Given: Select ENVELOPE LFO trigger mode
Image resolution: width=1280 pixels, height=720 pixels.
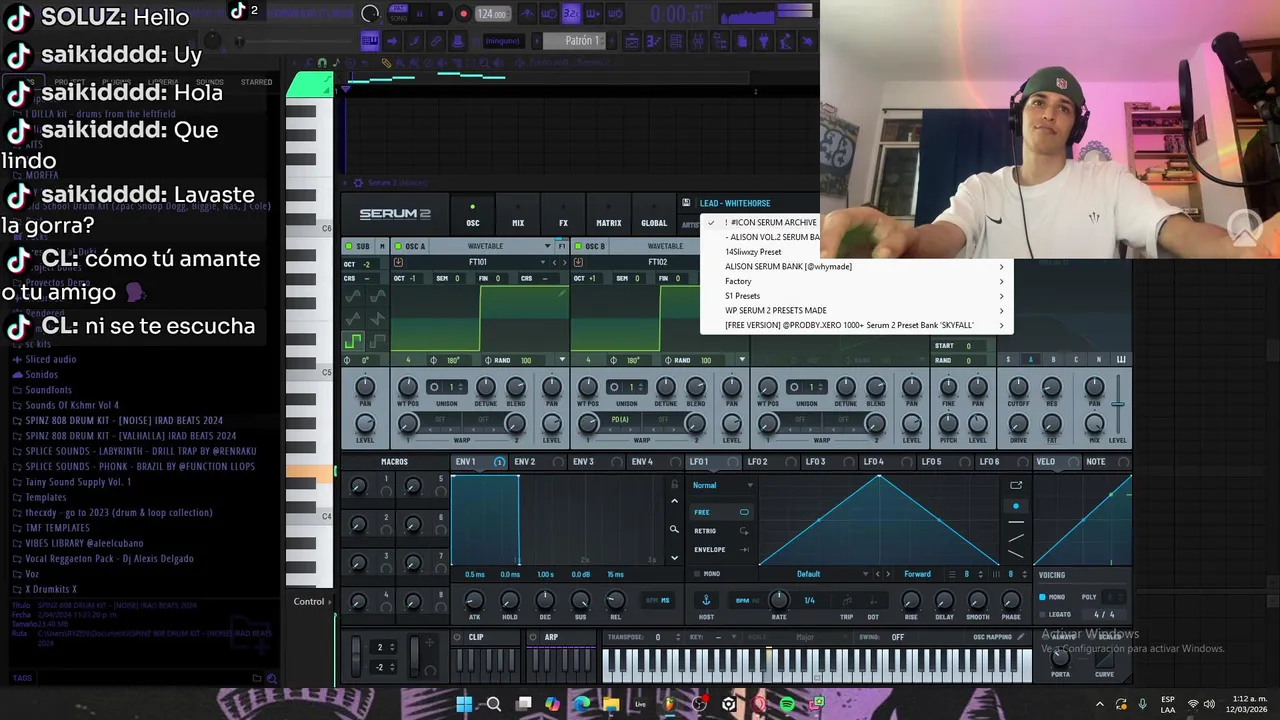Looking at the screenshot, I should 720,550.
